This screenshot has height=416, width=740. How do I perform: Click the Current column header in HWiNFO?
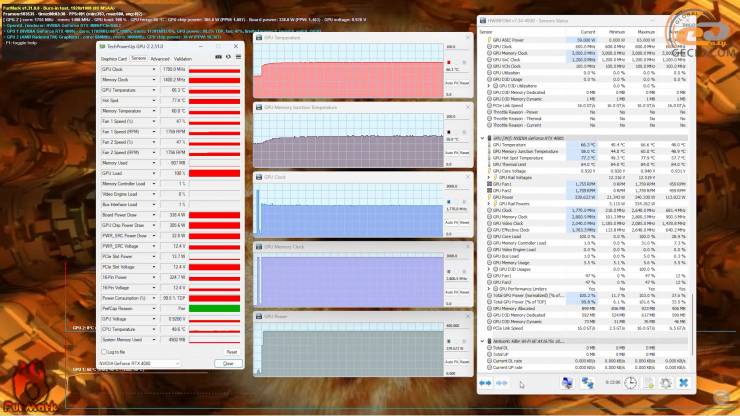(588, 32)
